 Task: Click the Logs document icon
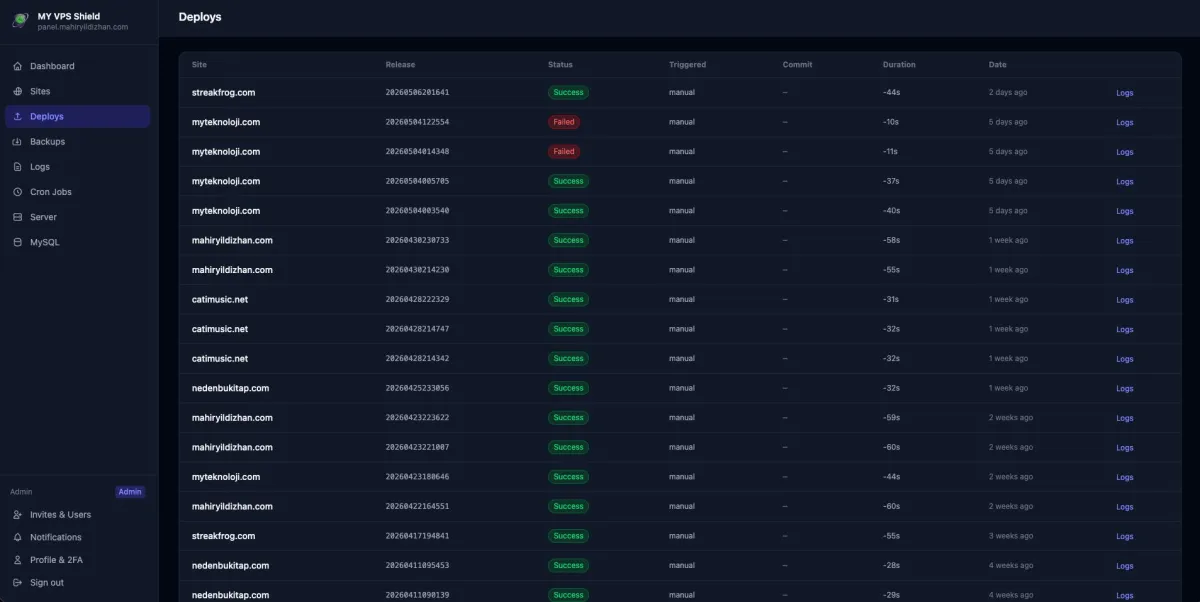click(x=18, y=166)
